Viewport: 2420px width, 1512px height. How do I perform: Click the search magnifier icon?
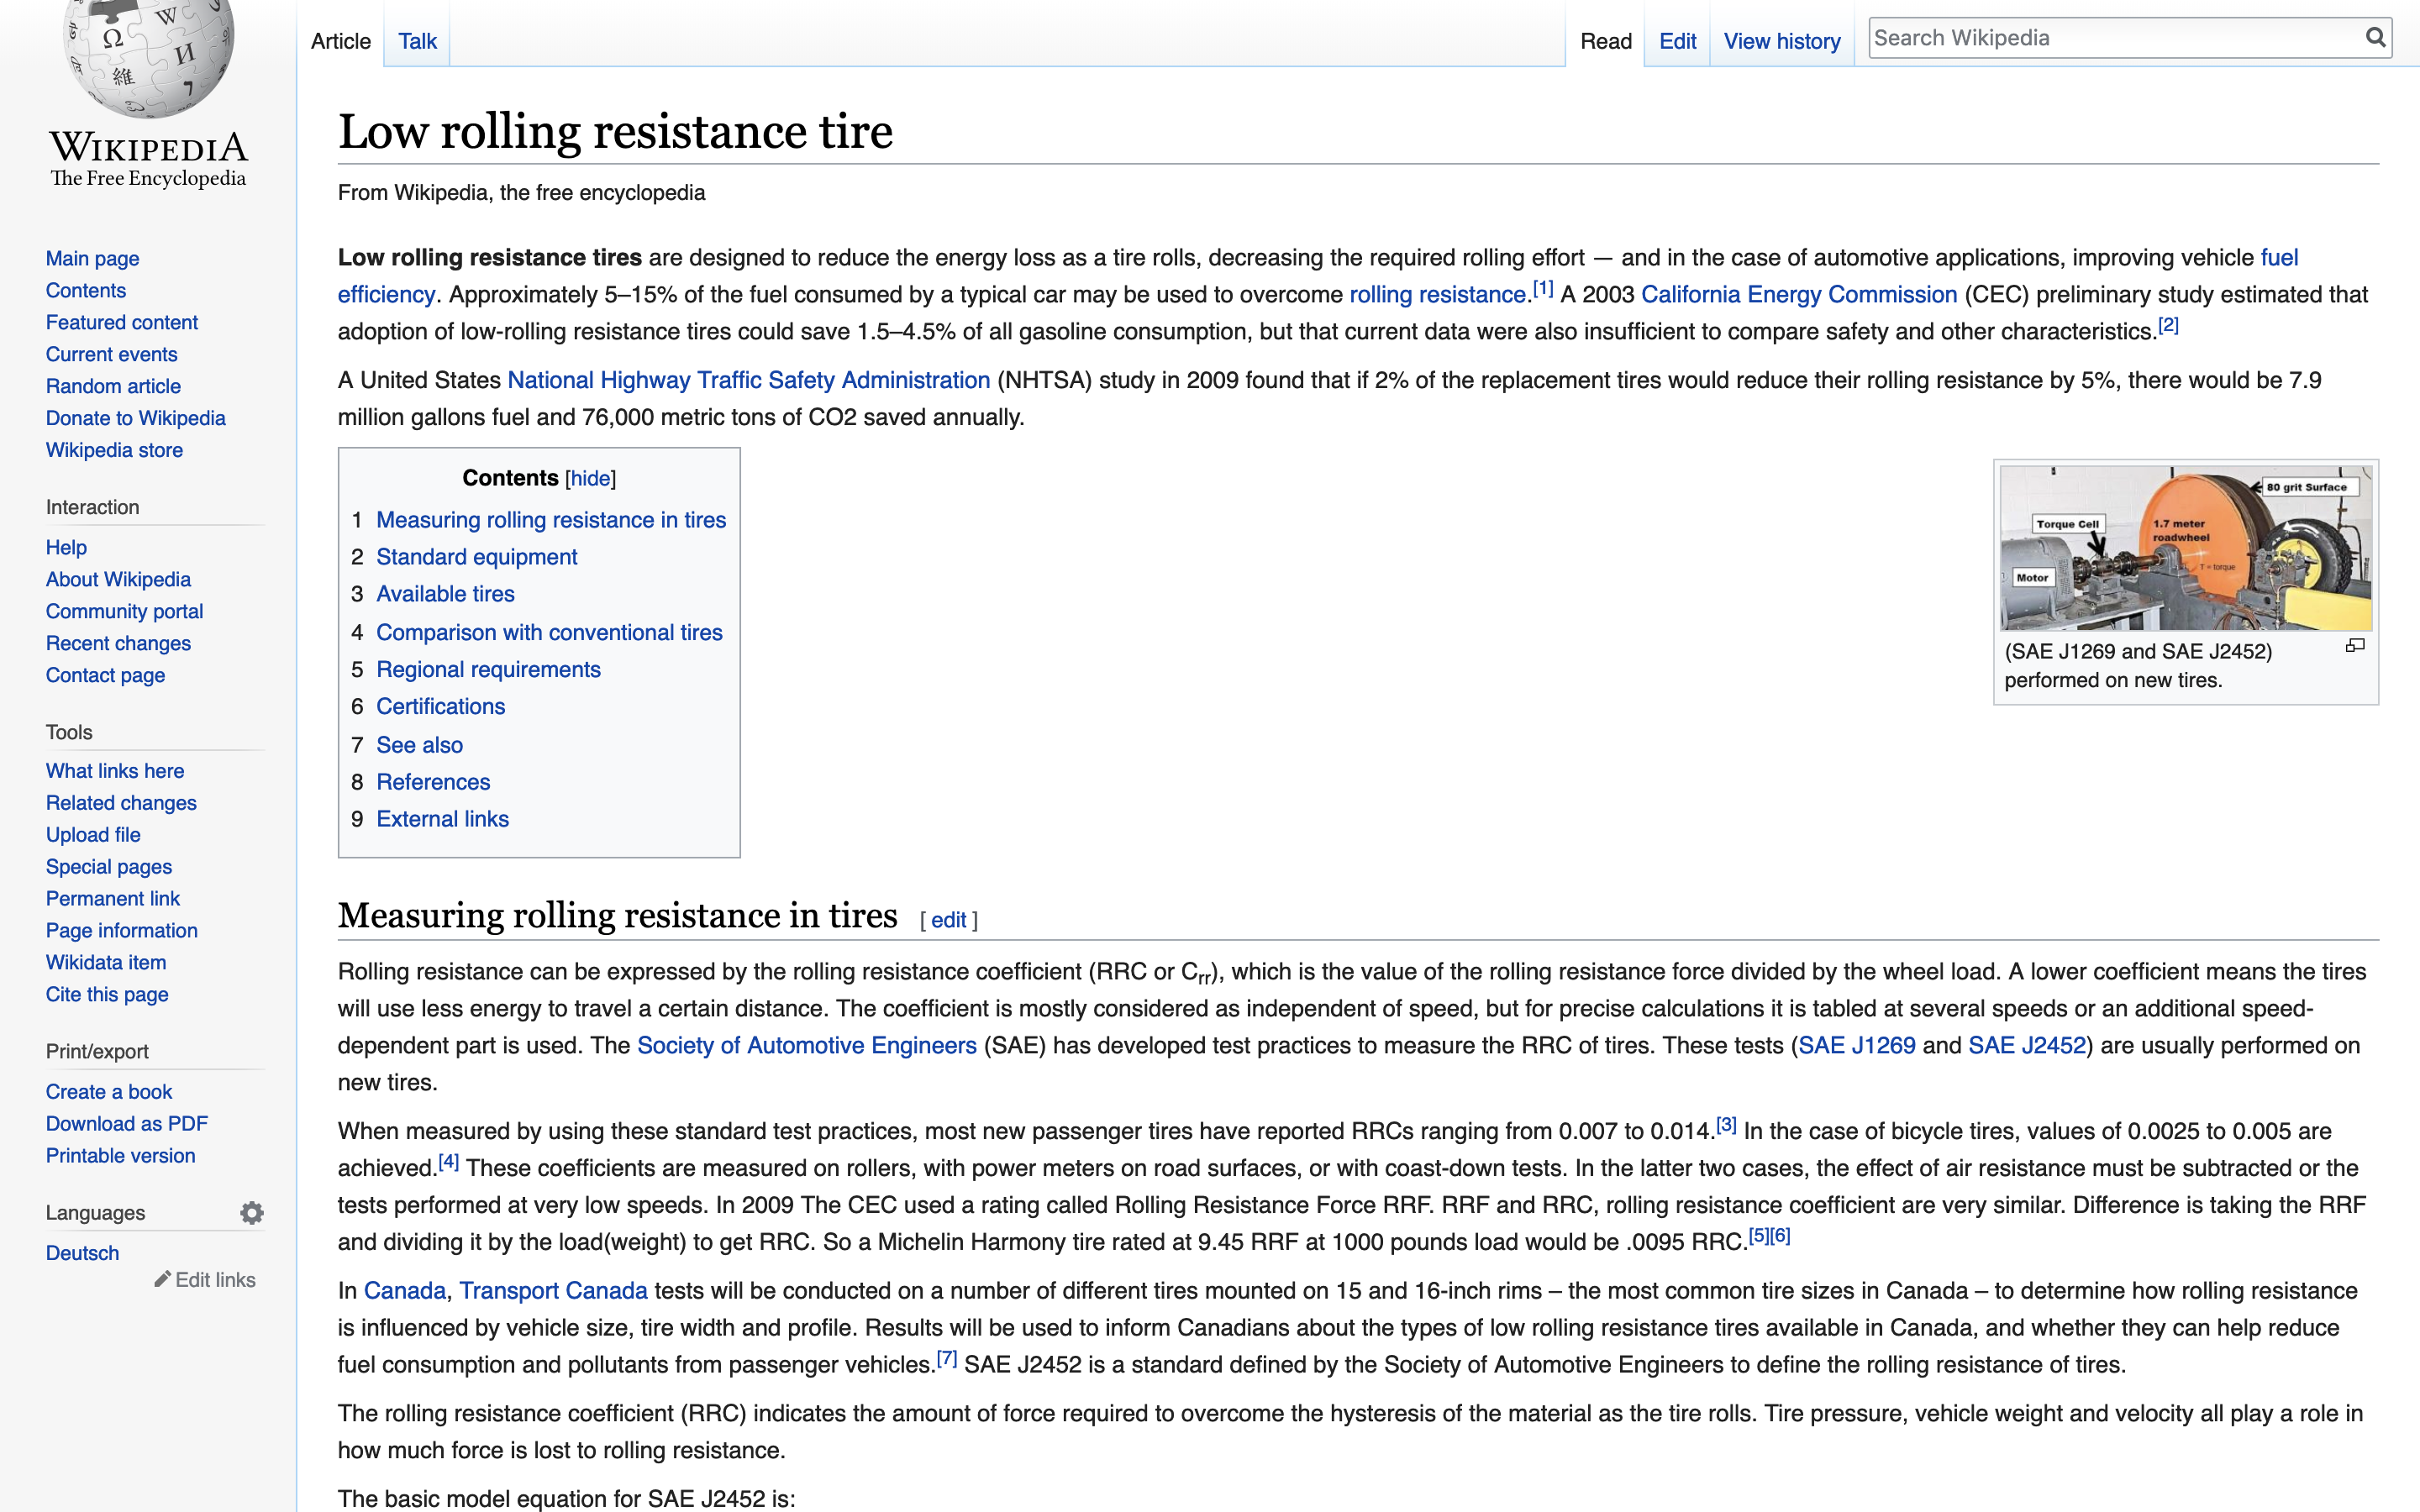pos(2375,38)
